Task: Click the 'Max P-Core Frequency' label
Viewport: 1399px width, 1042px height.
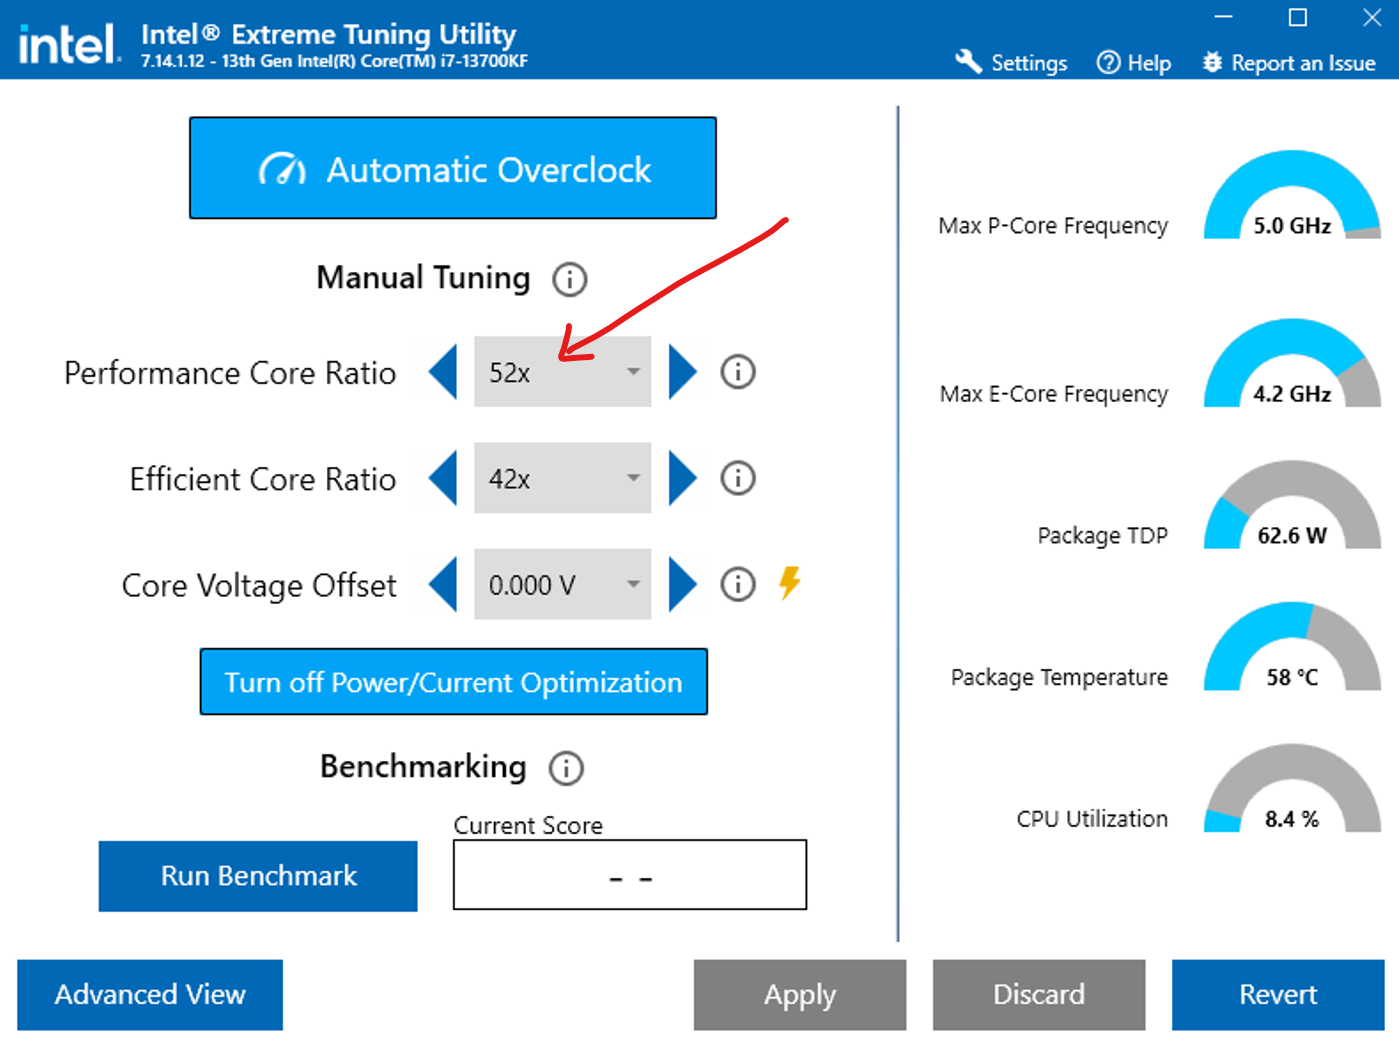Action: click(1053, 226)
